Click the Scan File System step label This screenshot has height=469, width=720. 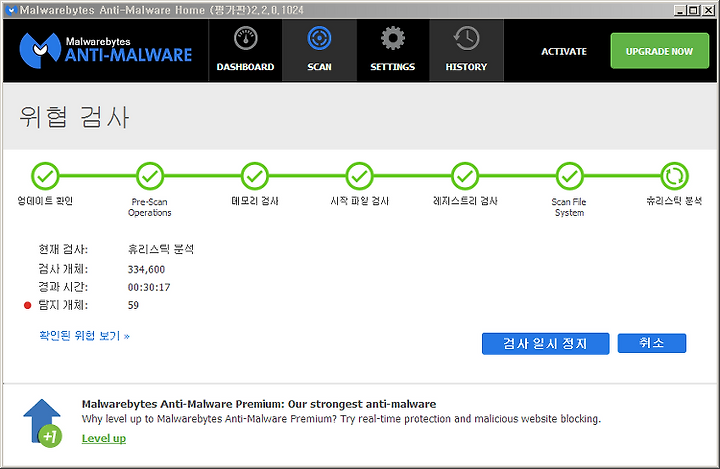point(569,207)
